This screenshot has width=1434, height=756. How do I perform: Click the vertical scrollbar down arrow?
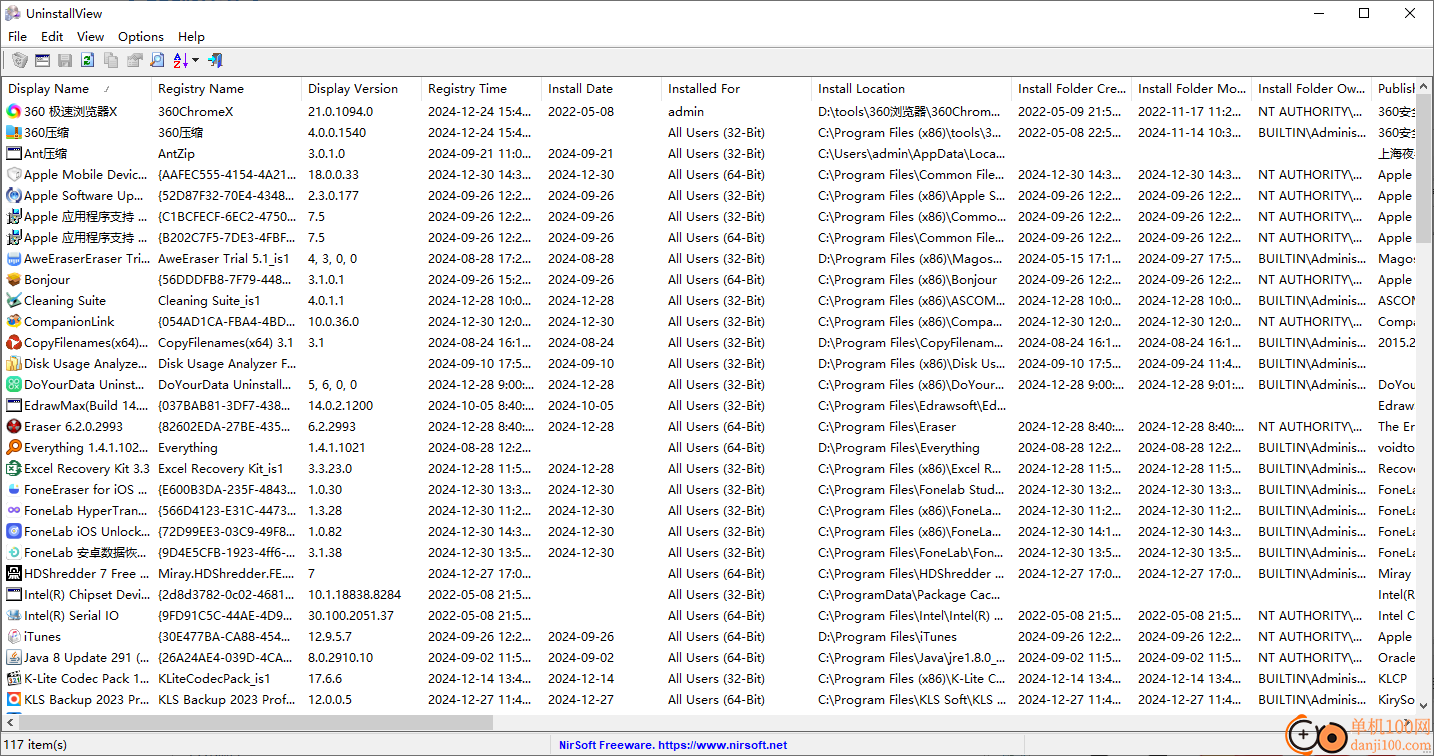click(x=1424, y=706)
